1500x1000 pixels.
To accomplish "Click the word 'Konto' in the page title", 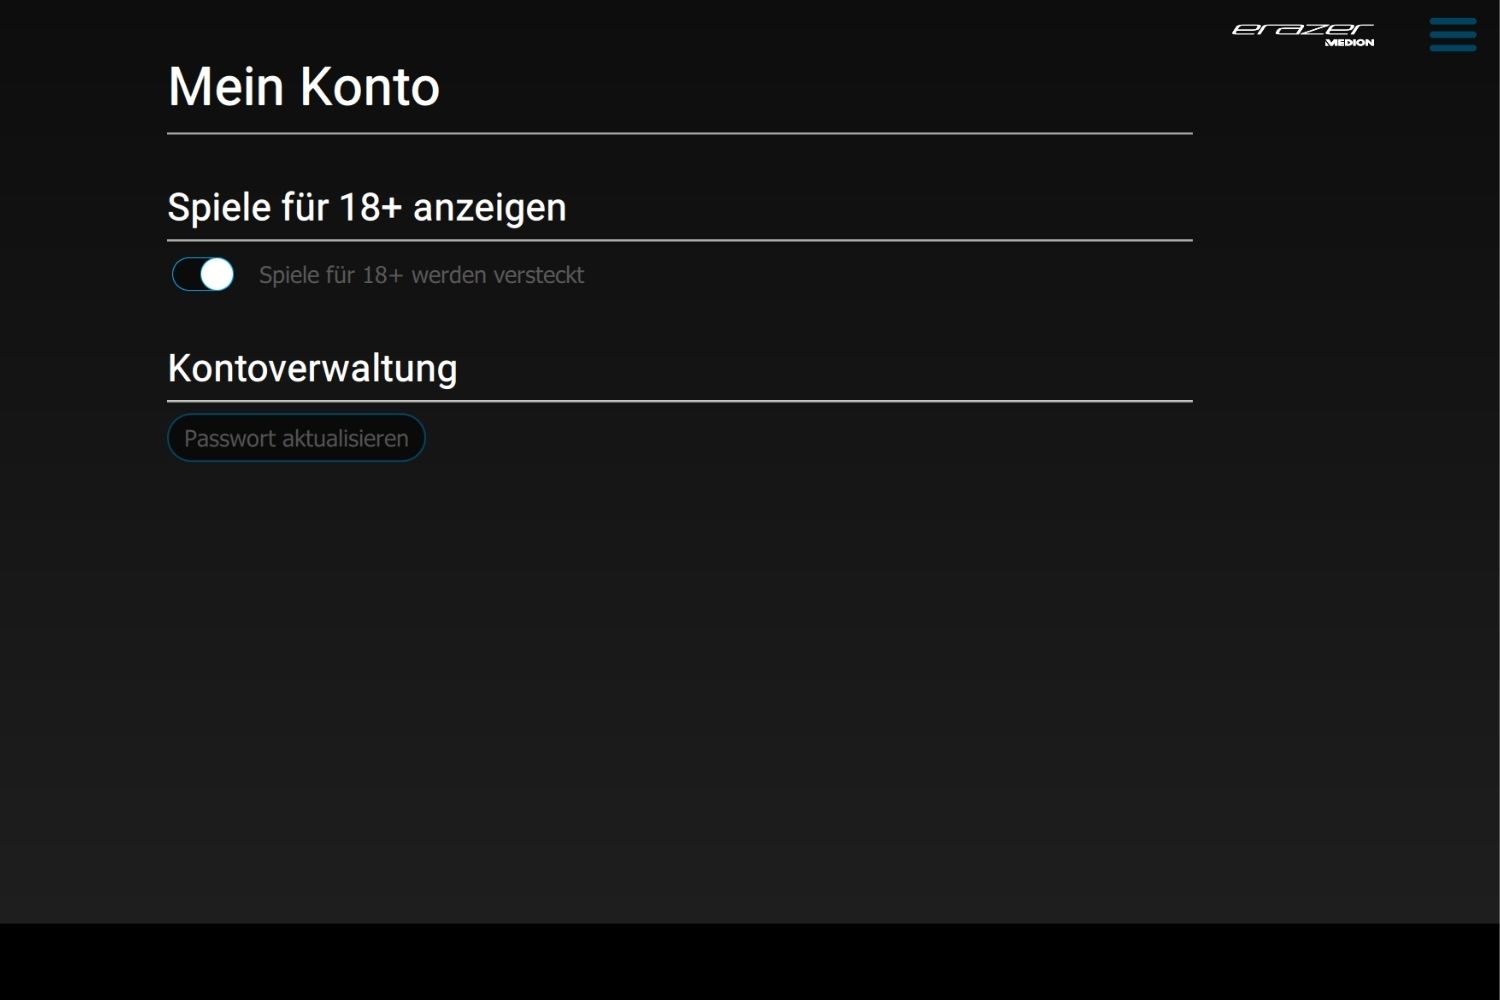I will tap(370, 87).
